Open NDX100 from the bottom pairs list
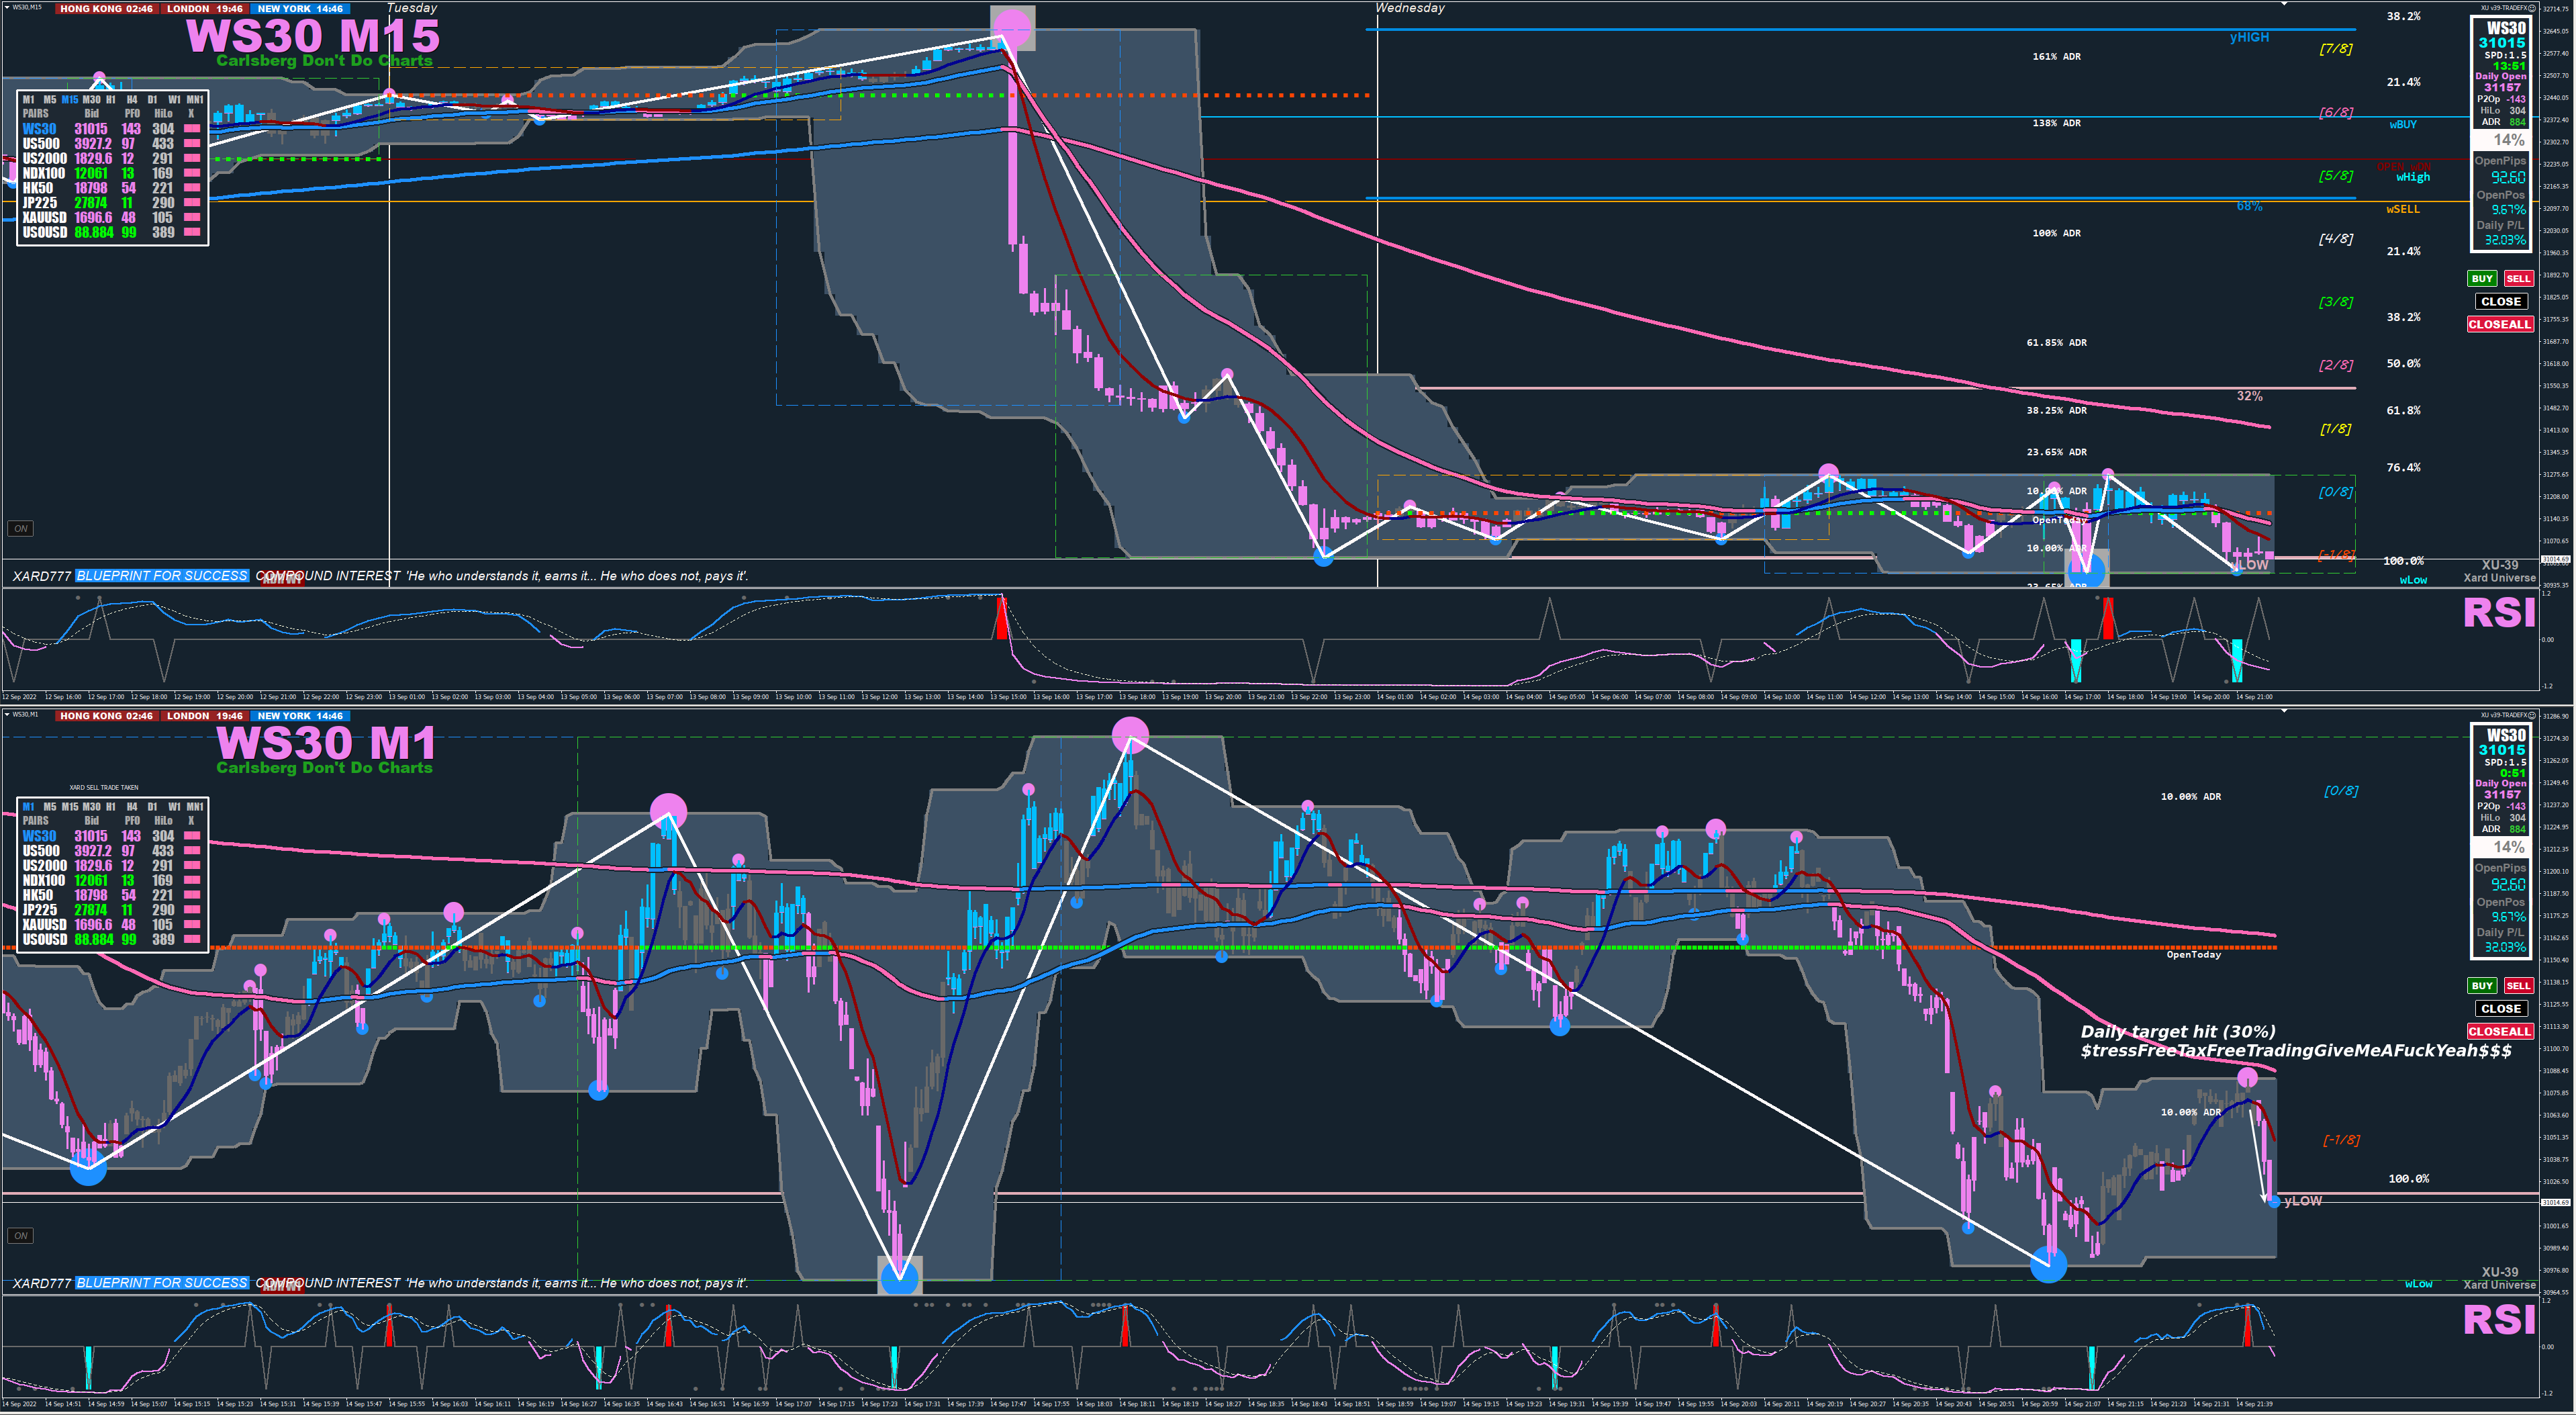 pyautogui.click(x=44, y=881)
